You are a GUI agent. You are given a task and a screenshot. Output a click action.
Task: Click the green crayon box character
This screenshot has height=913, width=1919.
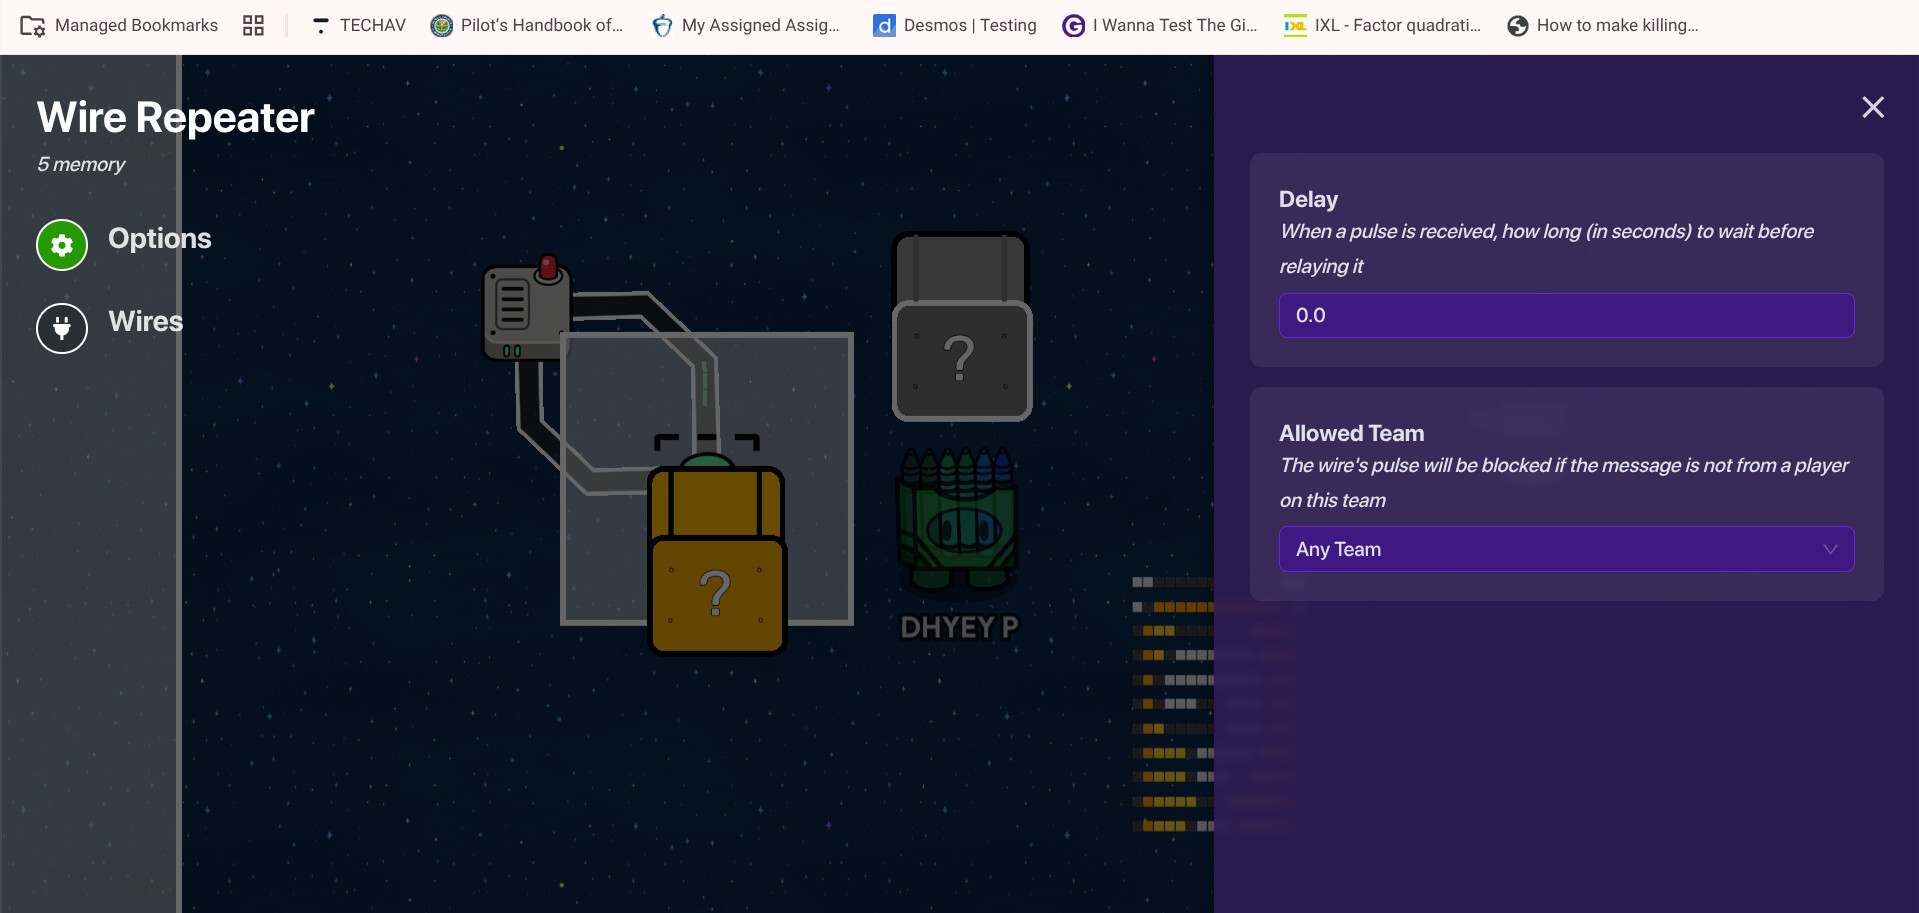pos(959,521)
